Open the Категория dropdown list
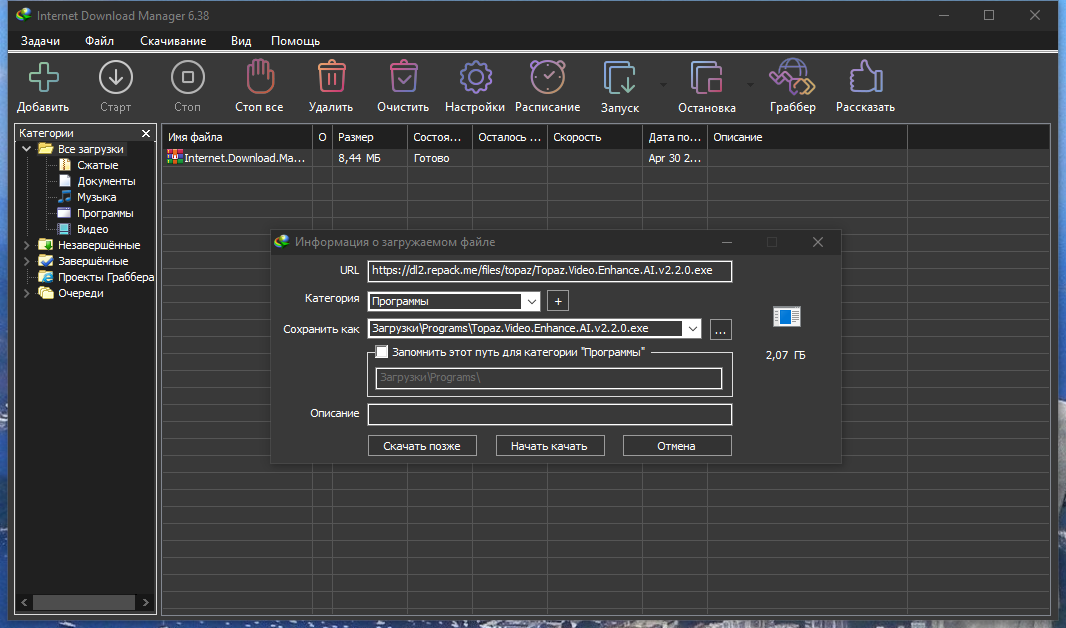The height and width of the screenshot is (628, 1066). coord(530,301)
